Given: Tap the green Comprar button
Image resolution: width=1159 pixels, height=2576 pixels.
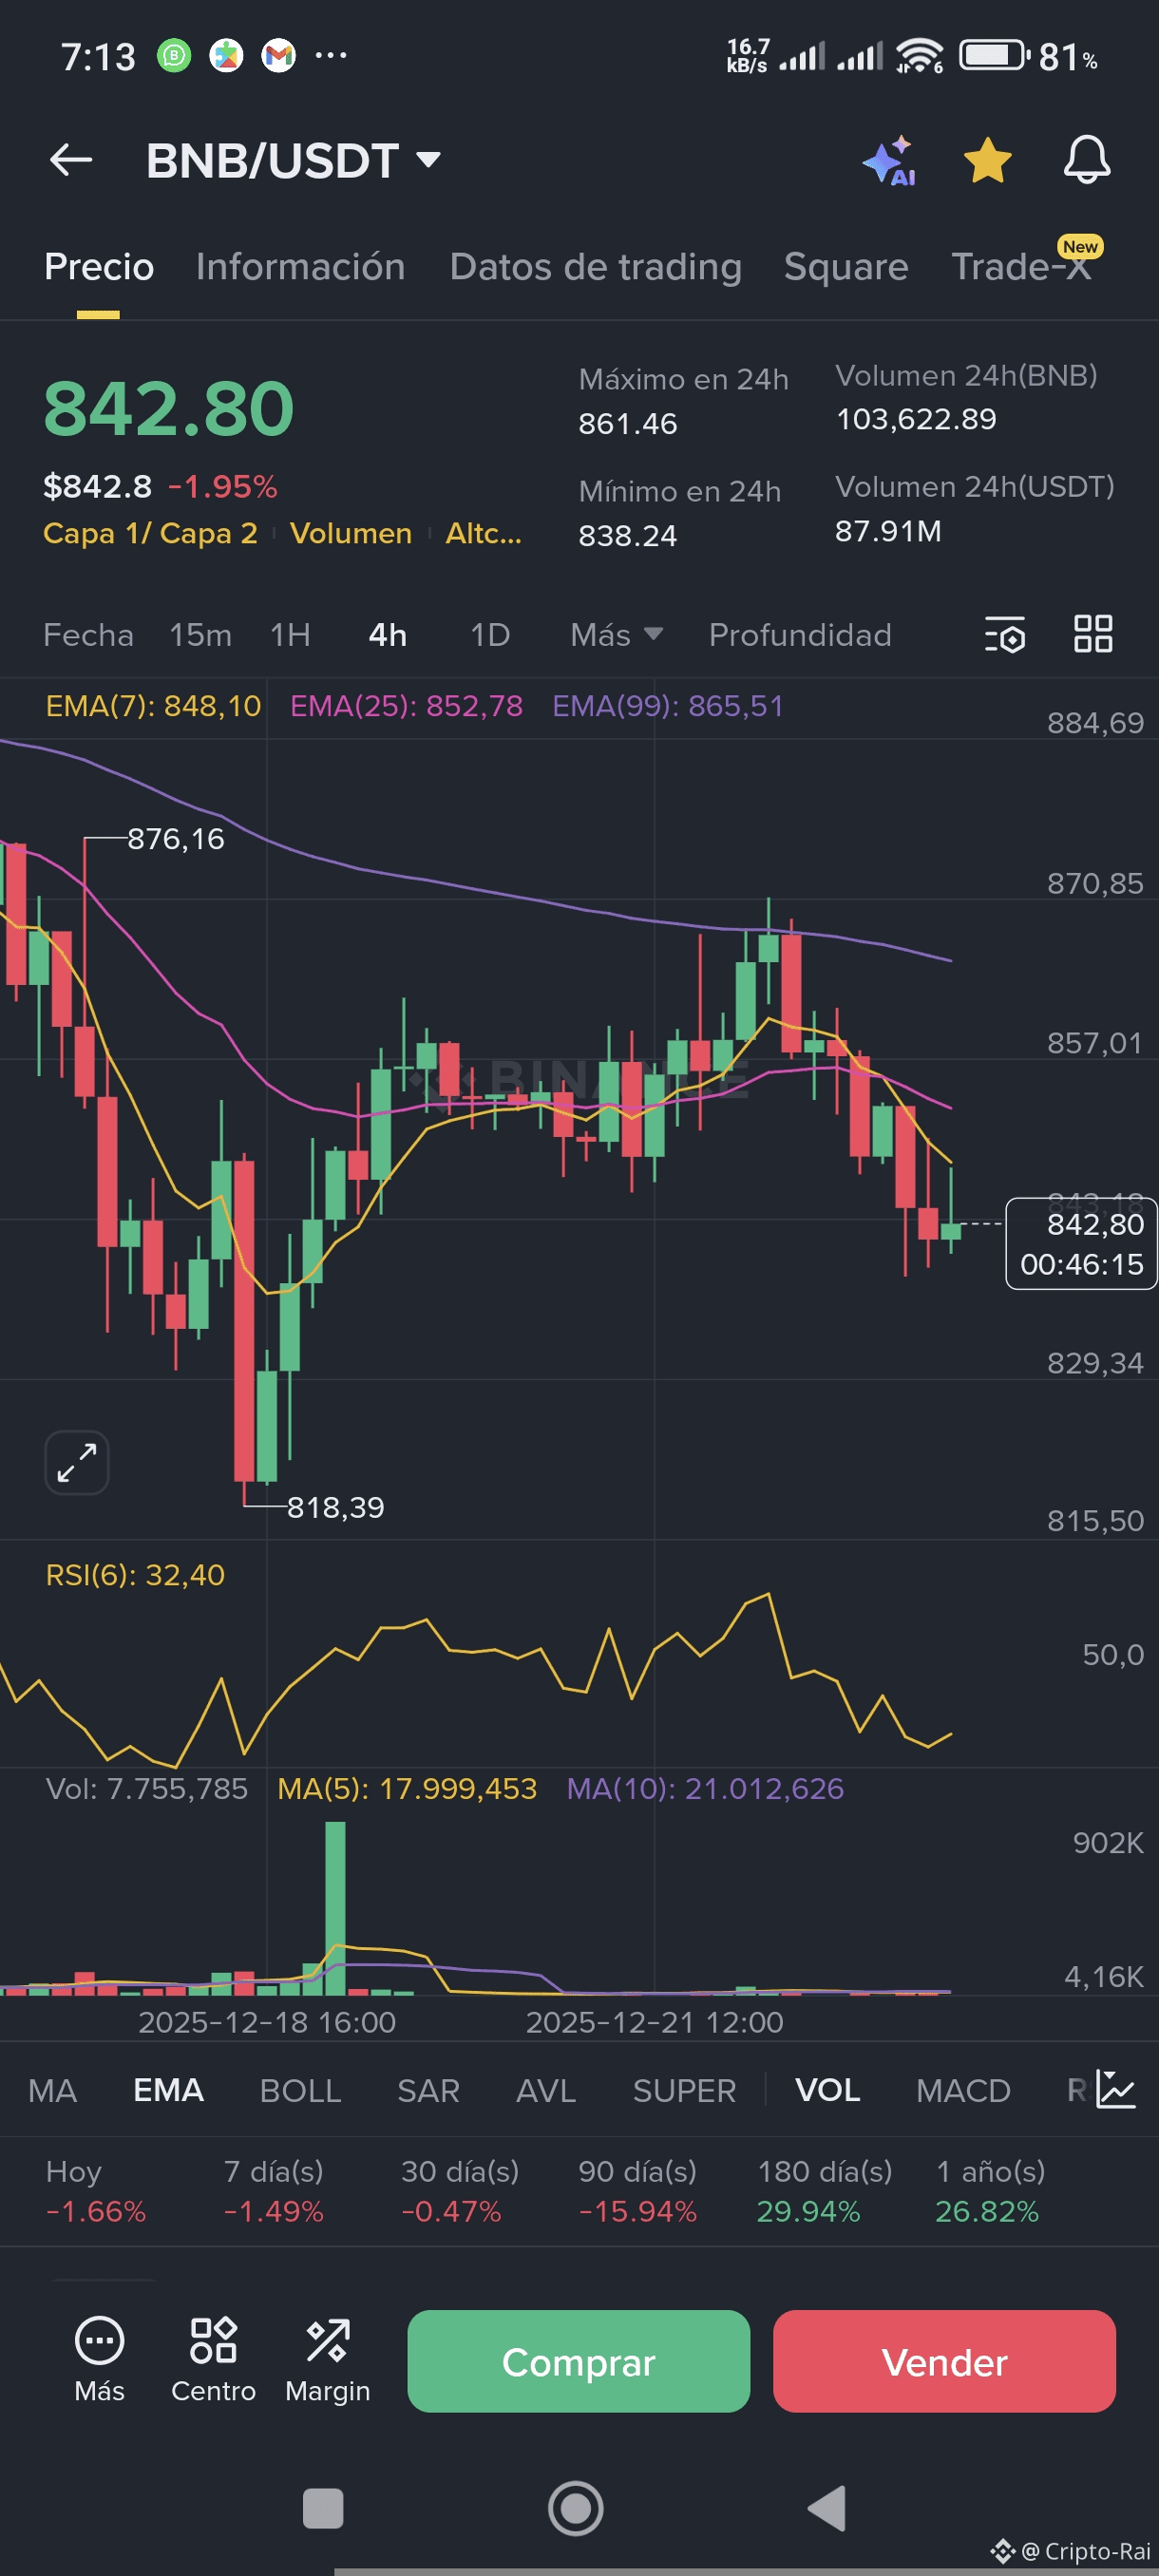Looking at the screenshot, I should (578, 2361).
